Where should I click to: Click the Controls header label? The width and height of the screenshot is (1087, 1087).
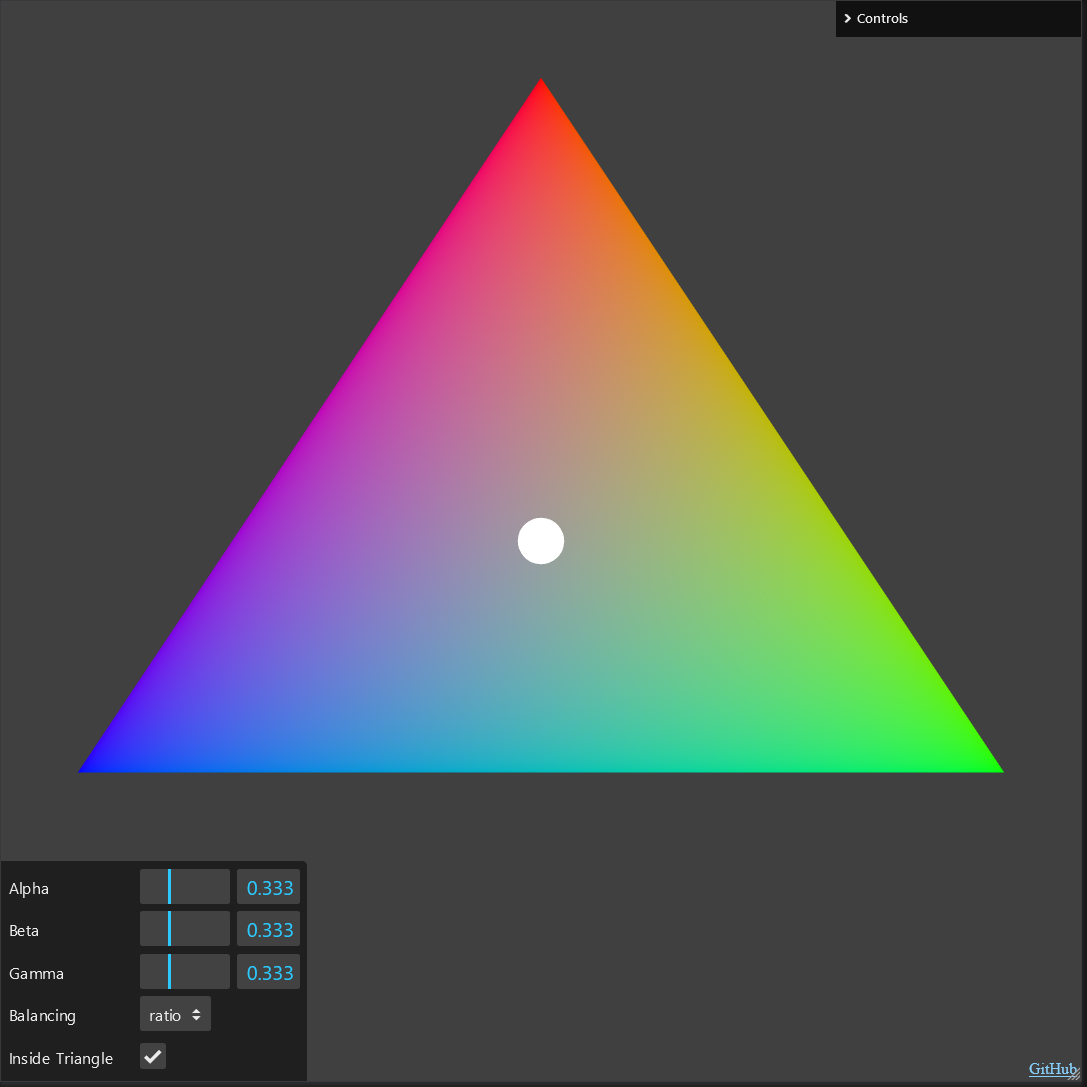tap(883, 18)
